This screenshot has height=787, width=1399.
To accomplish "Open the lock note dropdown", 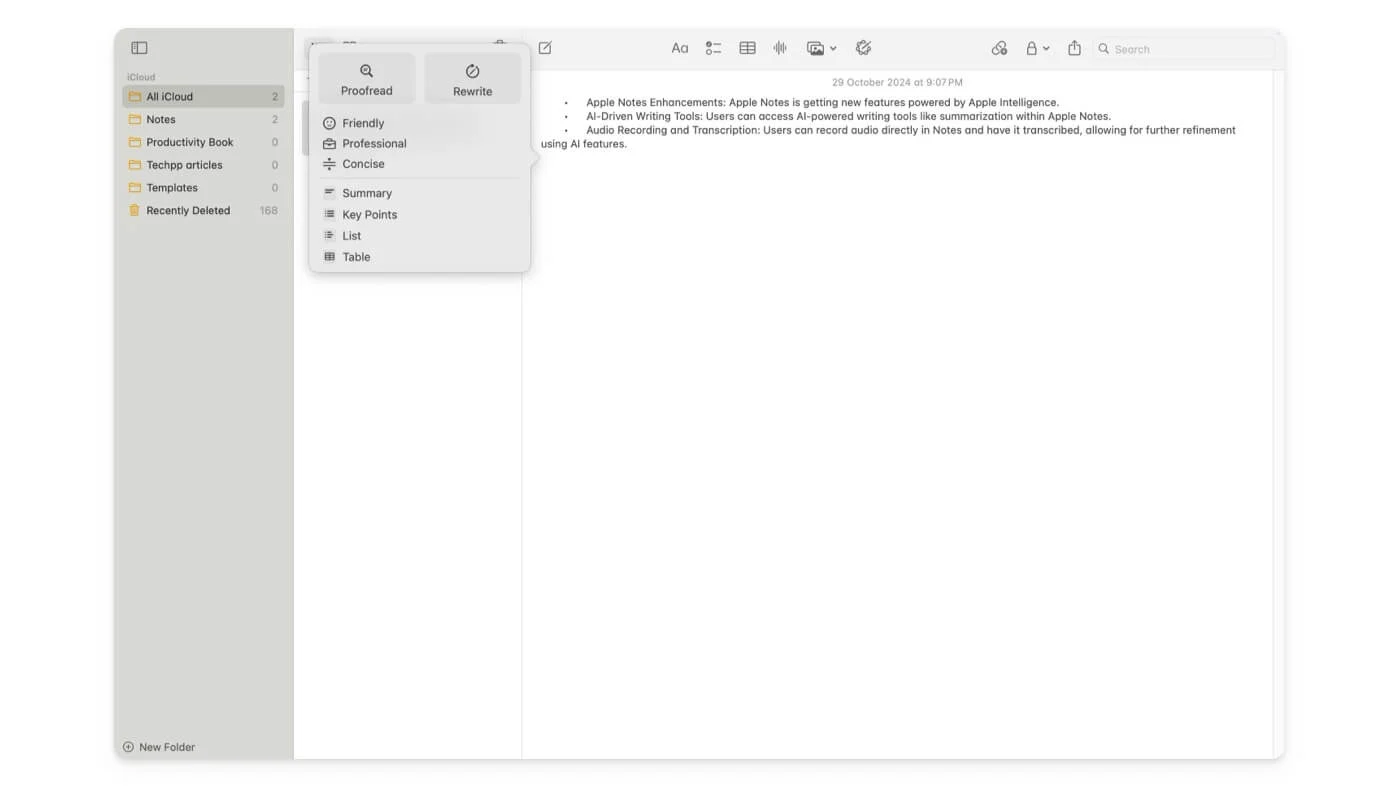I will click(1036, 48).
